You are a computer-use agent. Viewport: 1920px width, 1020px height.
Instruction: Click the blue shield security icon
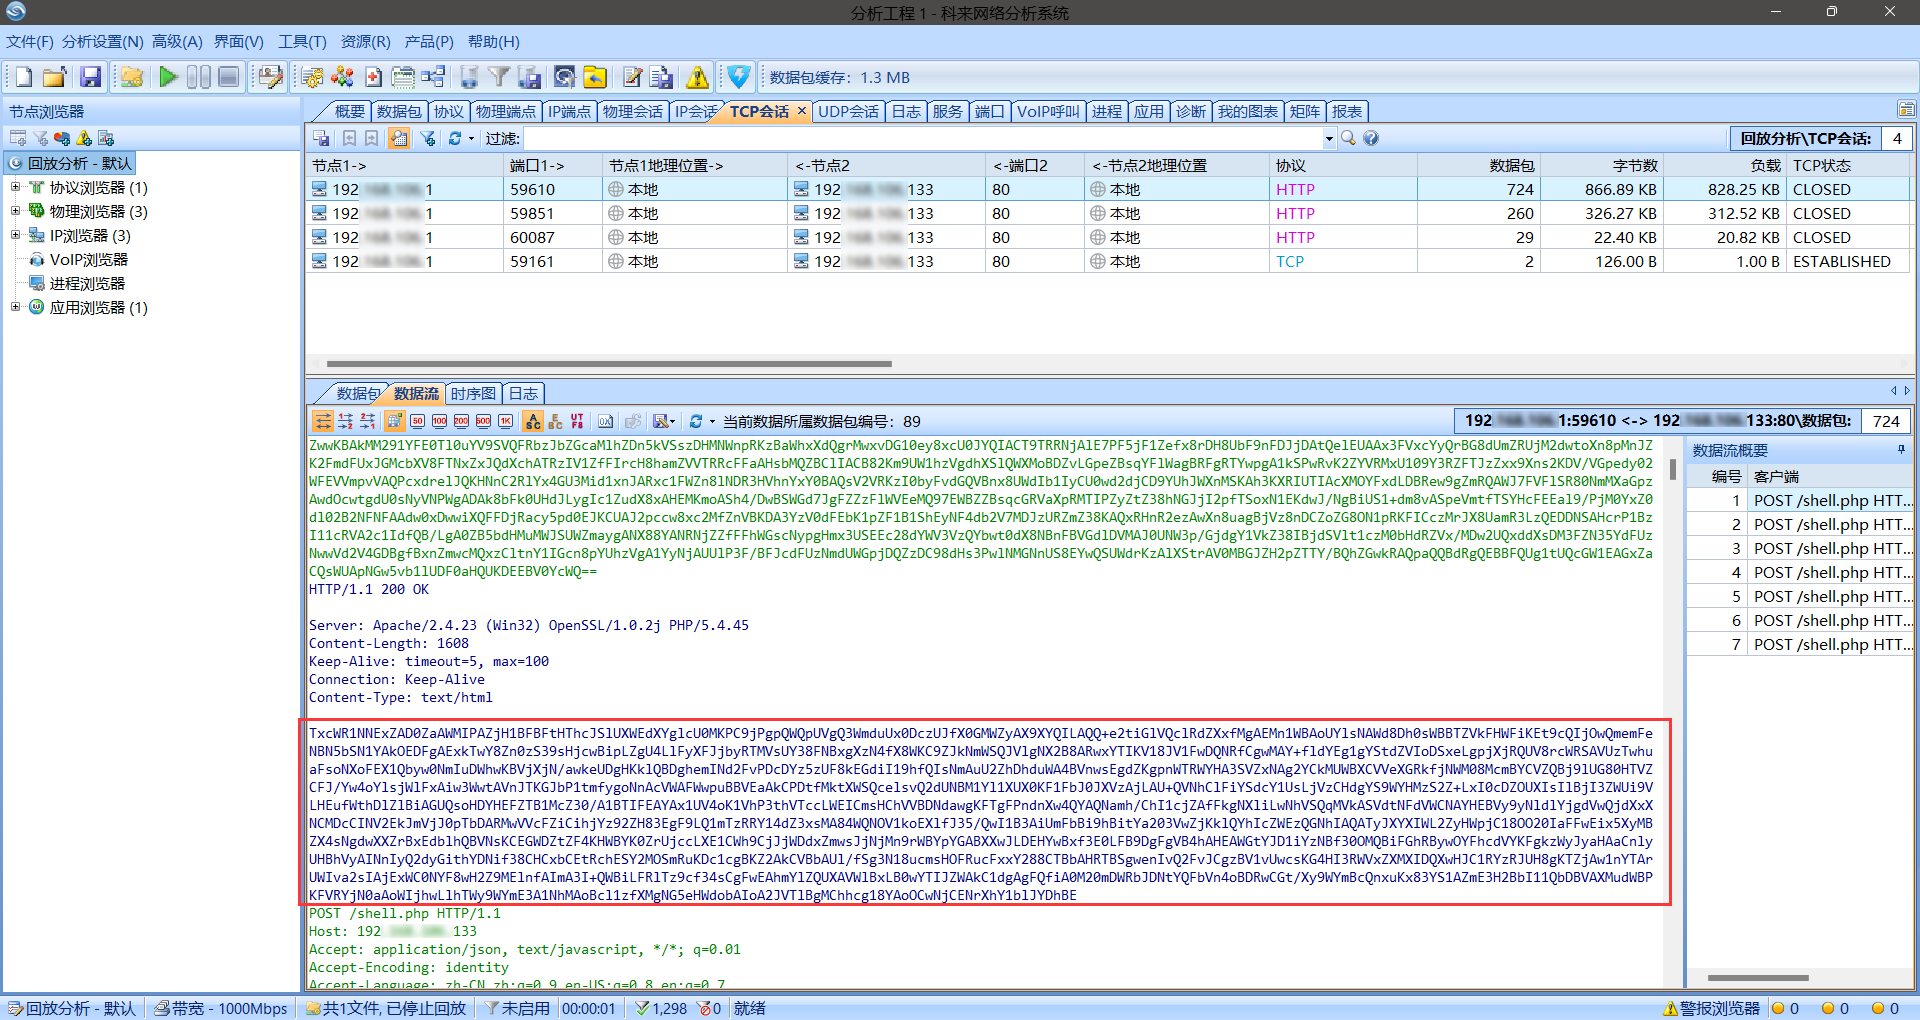[738, 77]
